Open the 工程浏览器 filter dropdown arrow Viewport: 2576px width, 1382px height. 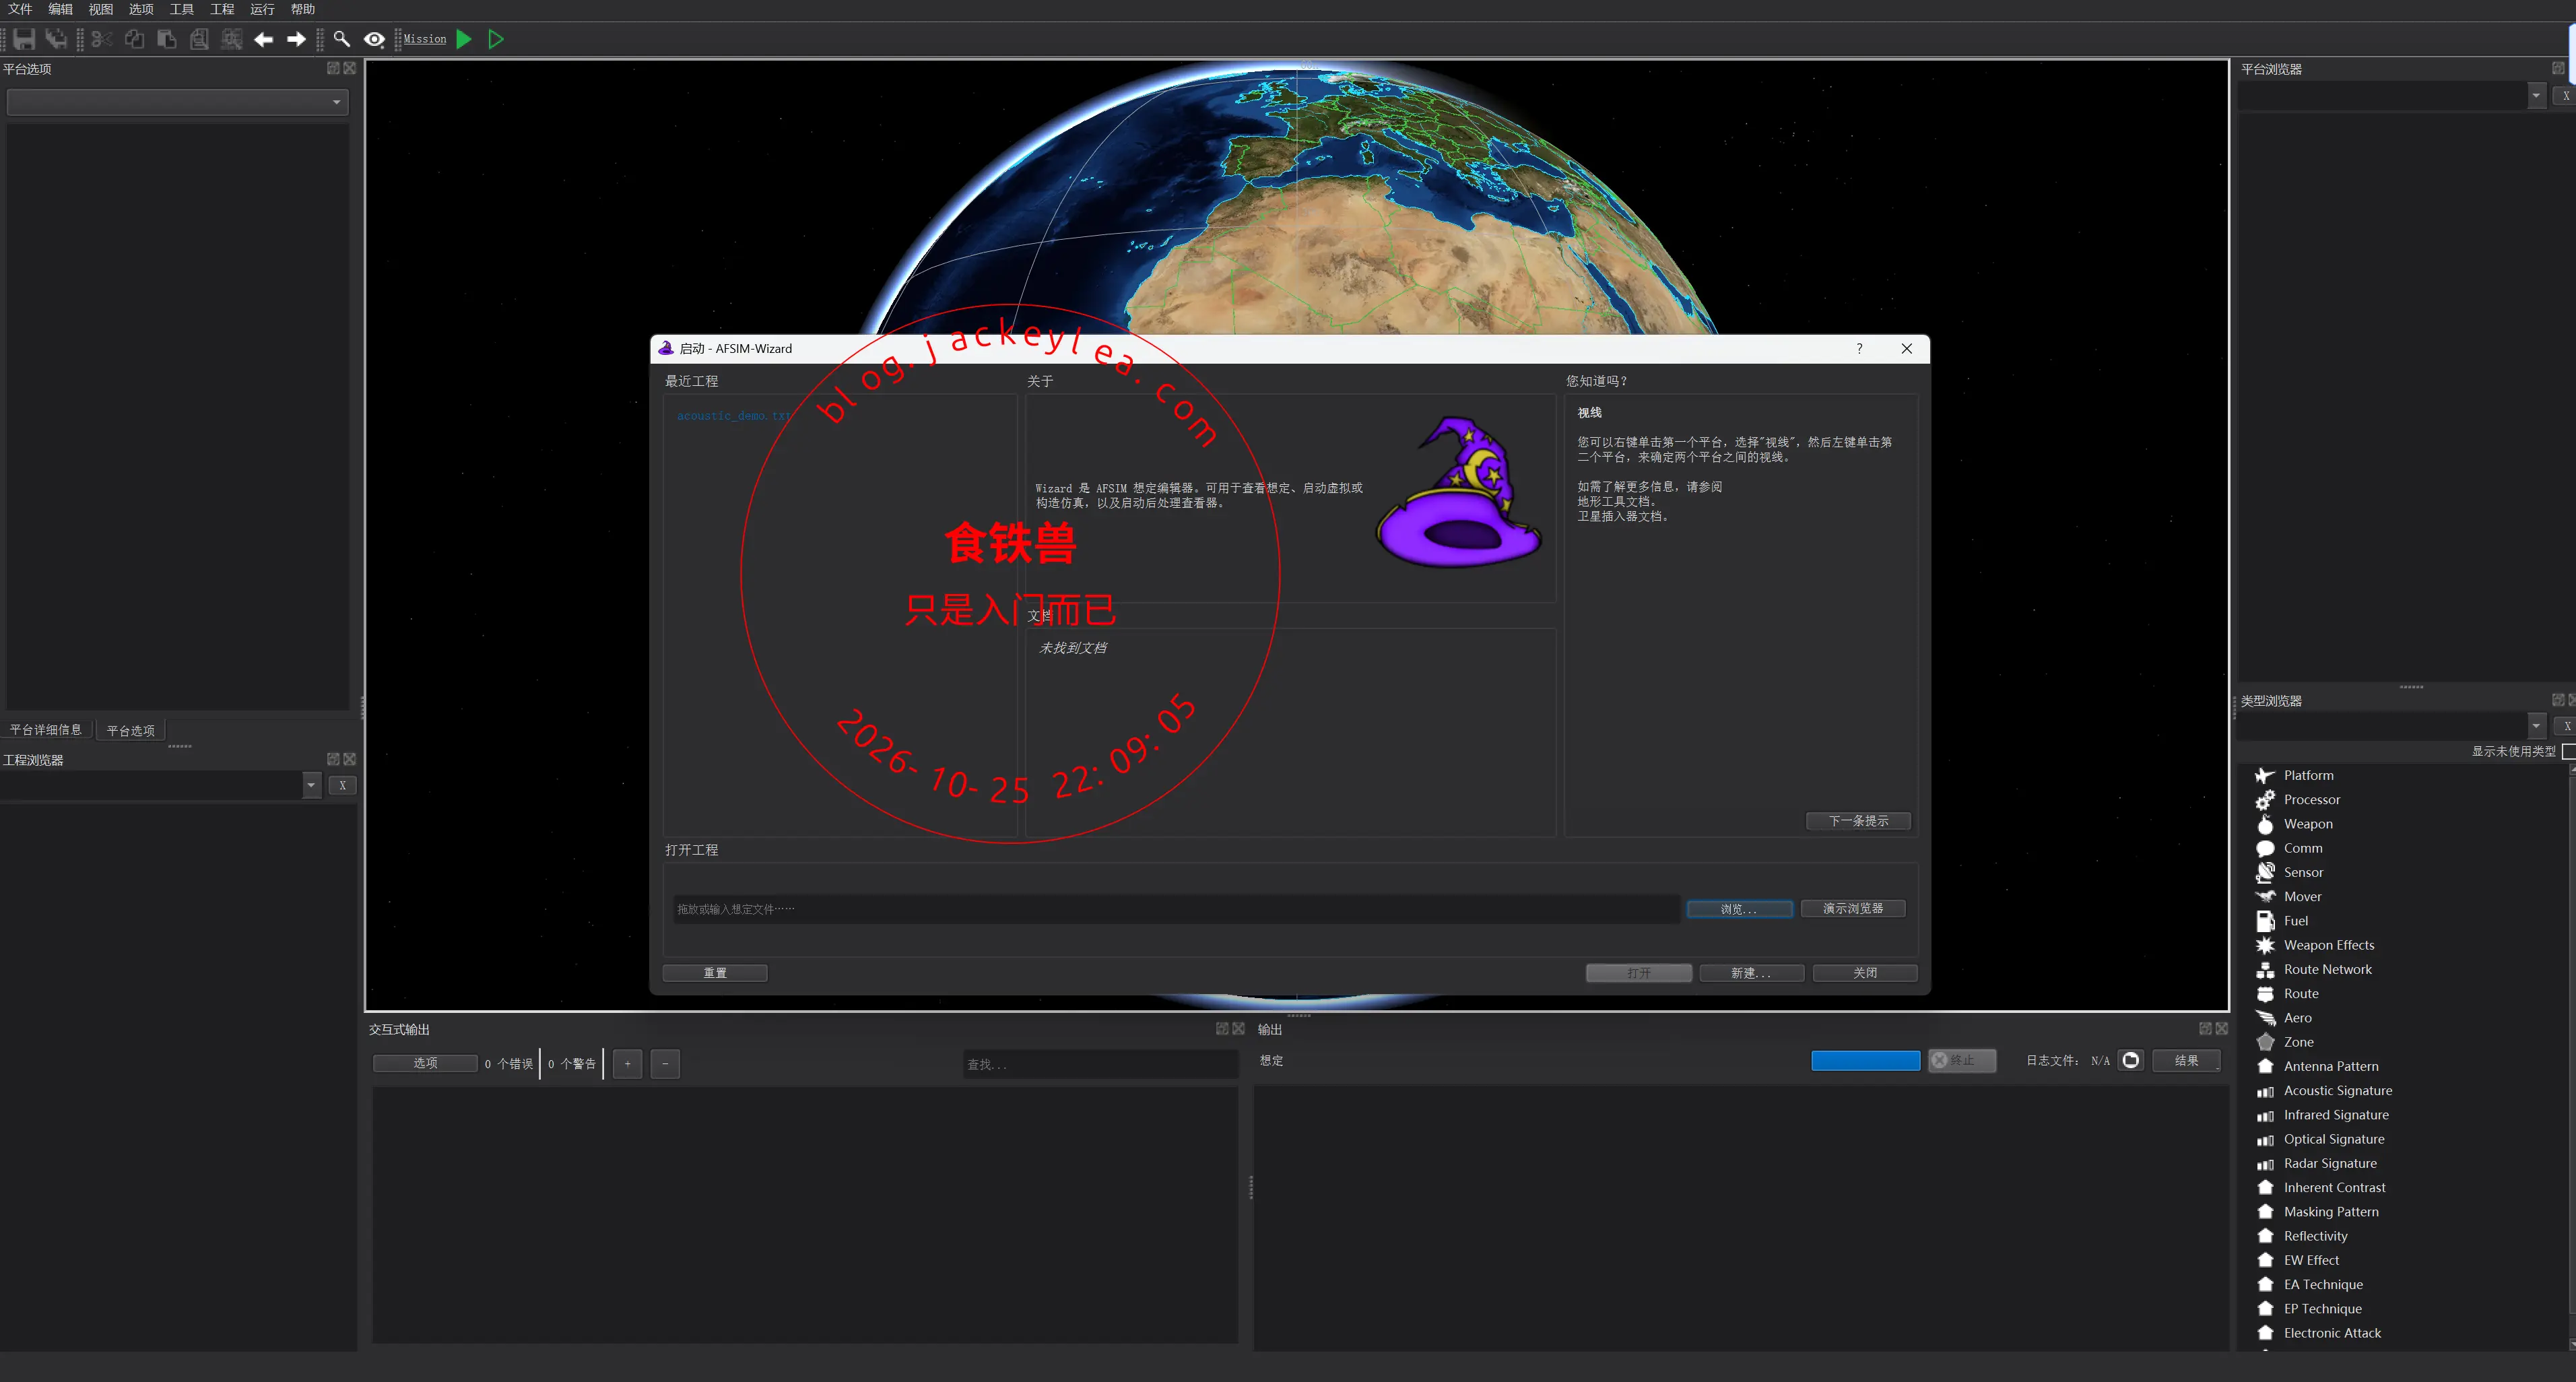tap(311, 785)
